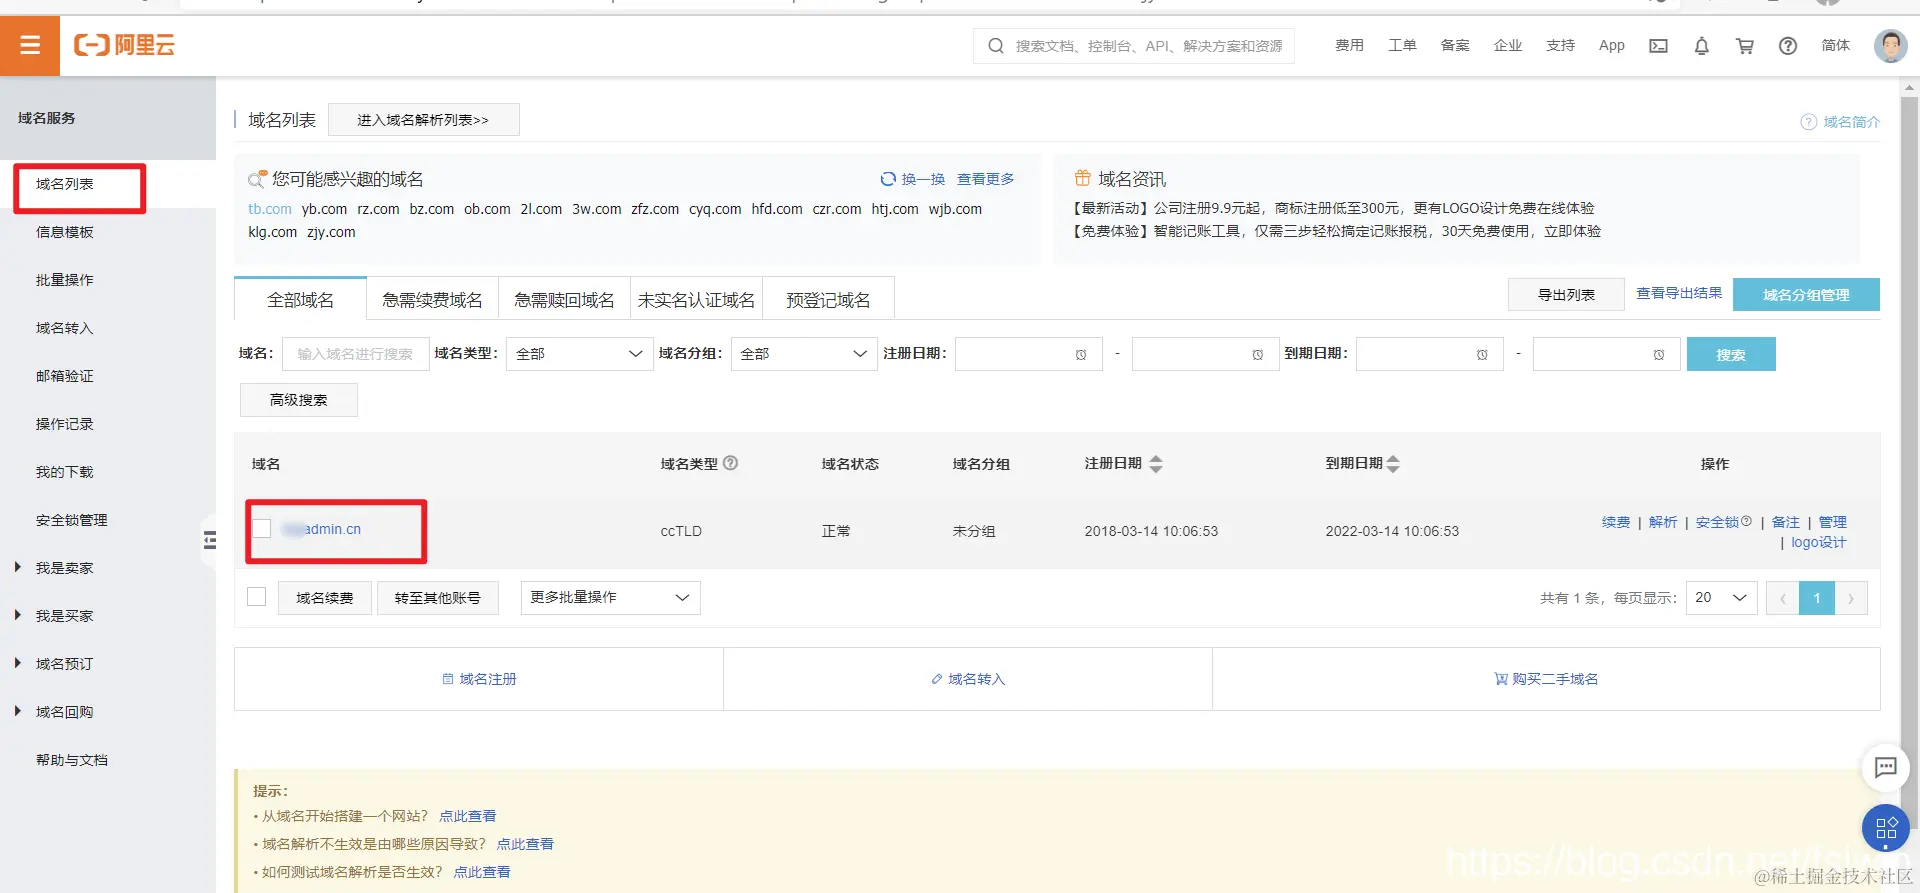Click the 域名简介 help link
The width and height of the screenshot is (1920, 893).
click(x=1840, y=122)
